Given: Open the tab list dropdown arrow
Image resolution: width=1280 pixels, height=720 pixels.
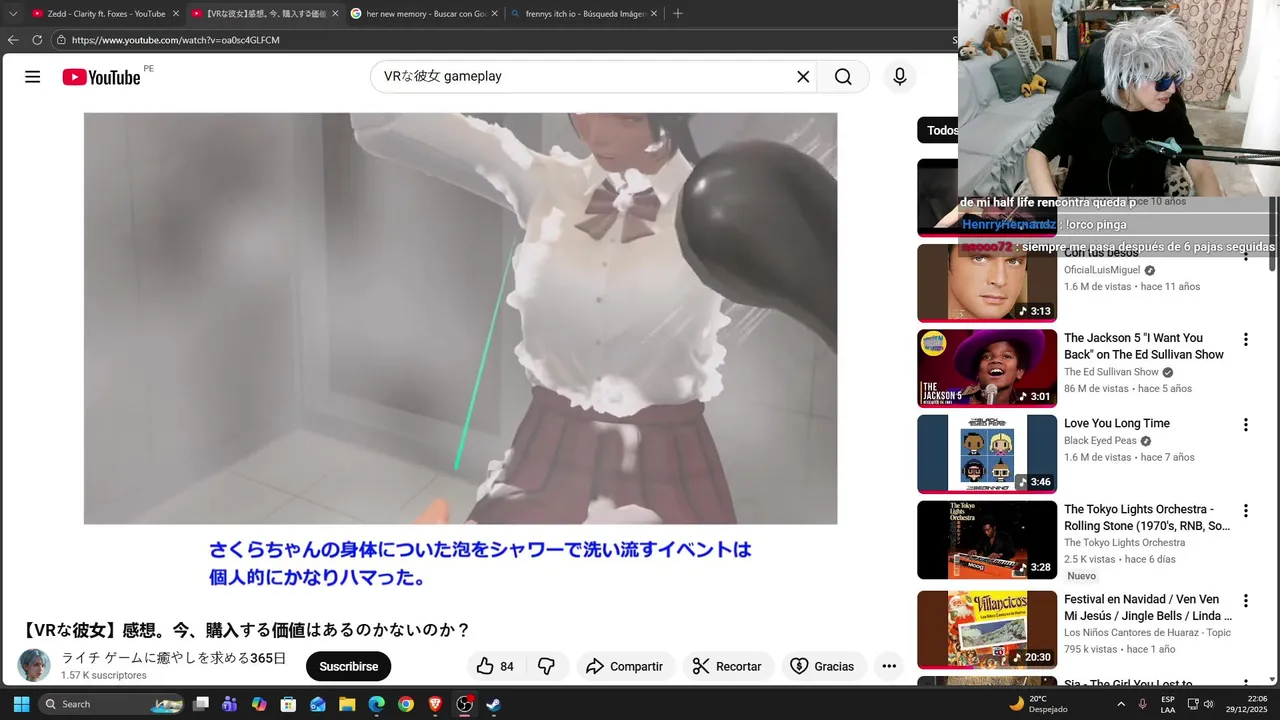Looking at the screenshot, I should point(13,14).
